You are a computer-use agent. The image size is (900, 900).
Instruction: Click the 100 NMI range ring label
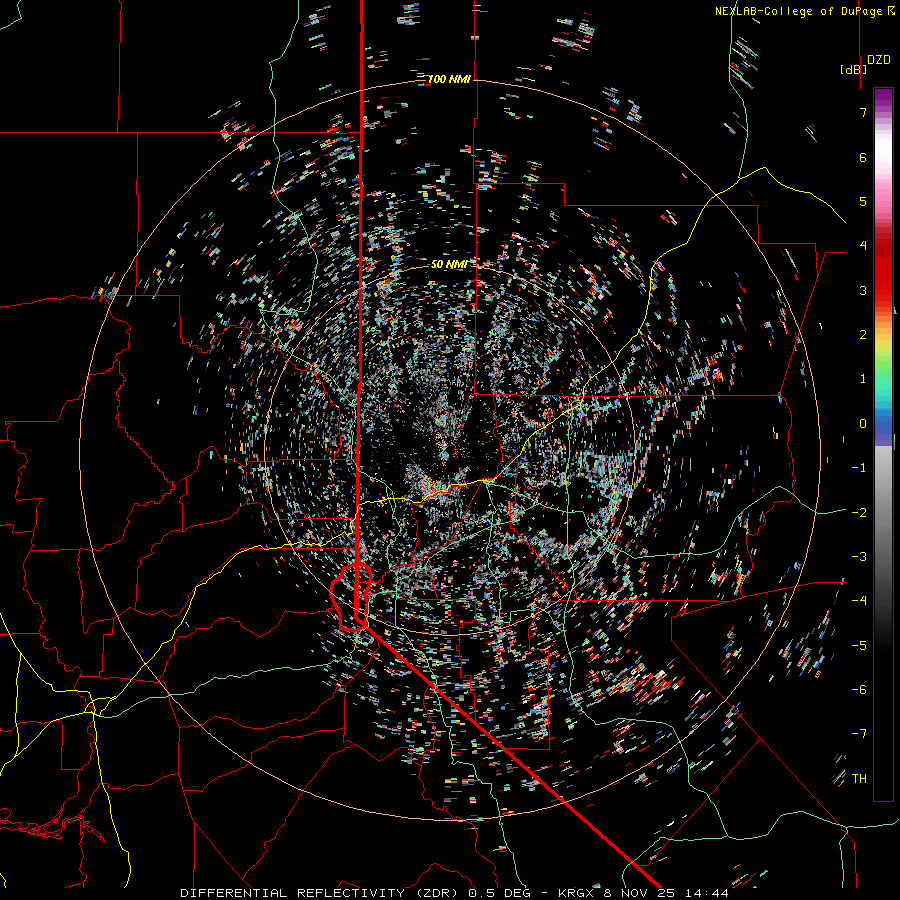(x=449, y=79)
